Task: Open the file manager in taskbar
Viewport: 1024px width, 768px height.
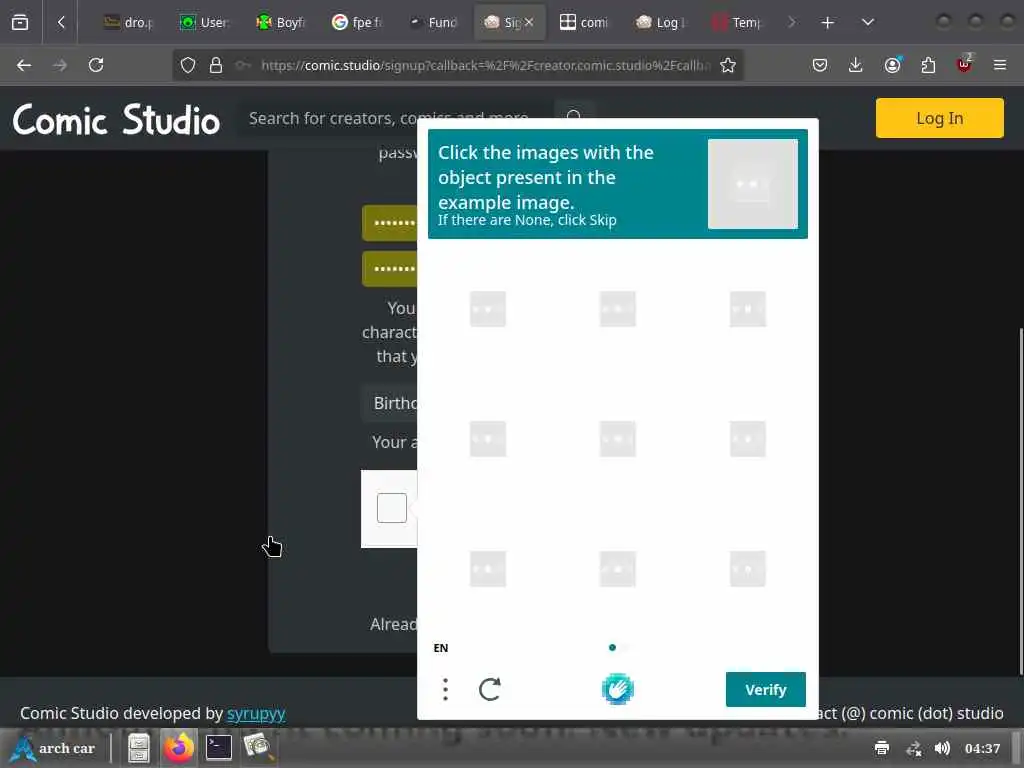Action: point(138,748)
